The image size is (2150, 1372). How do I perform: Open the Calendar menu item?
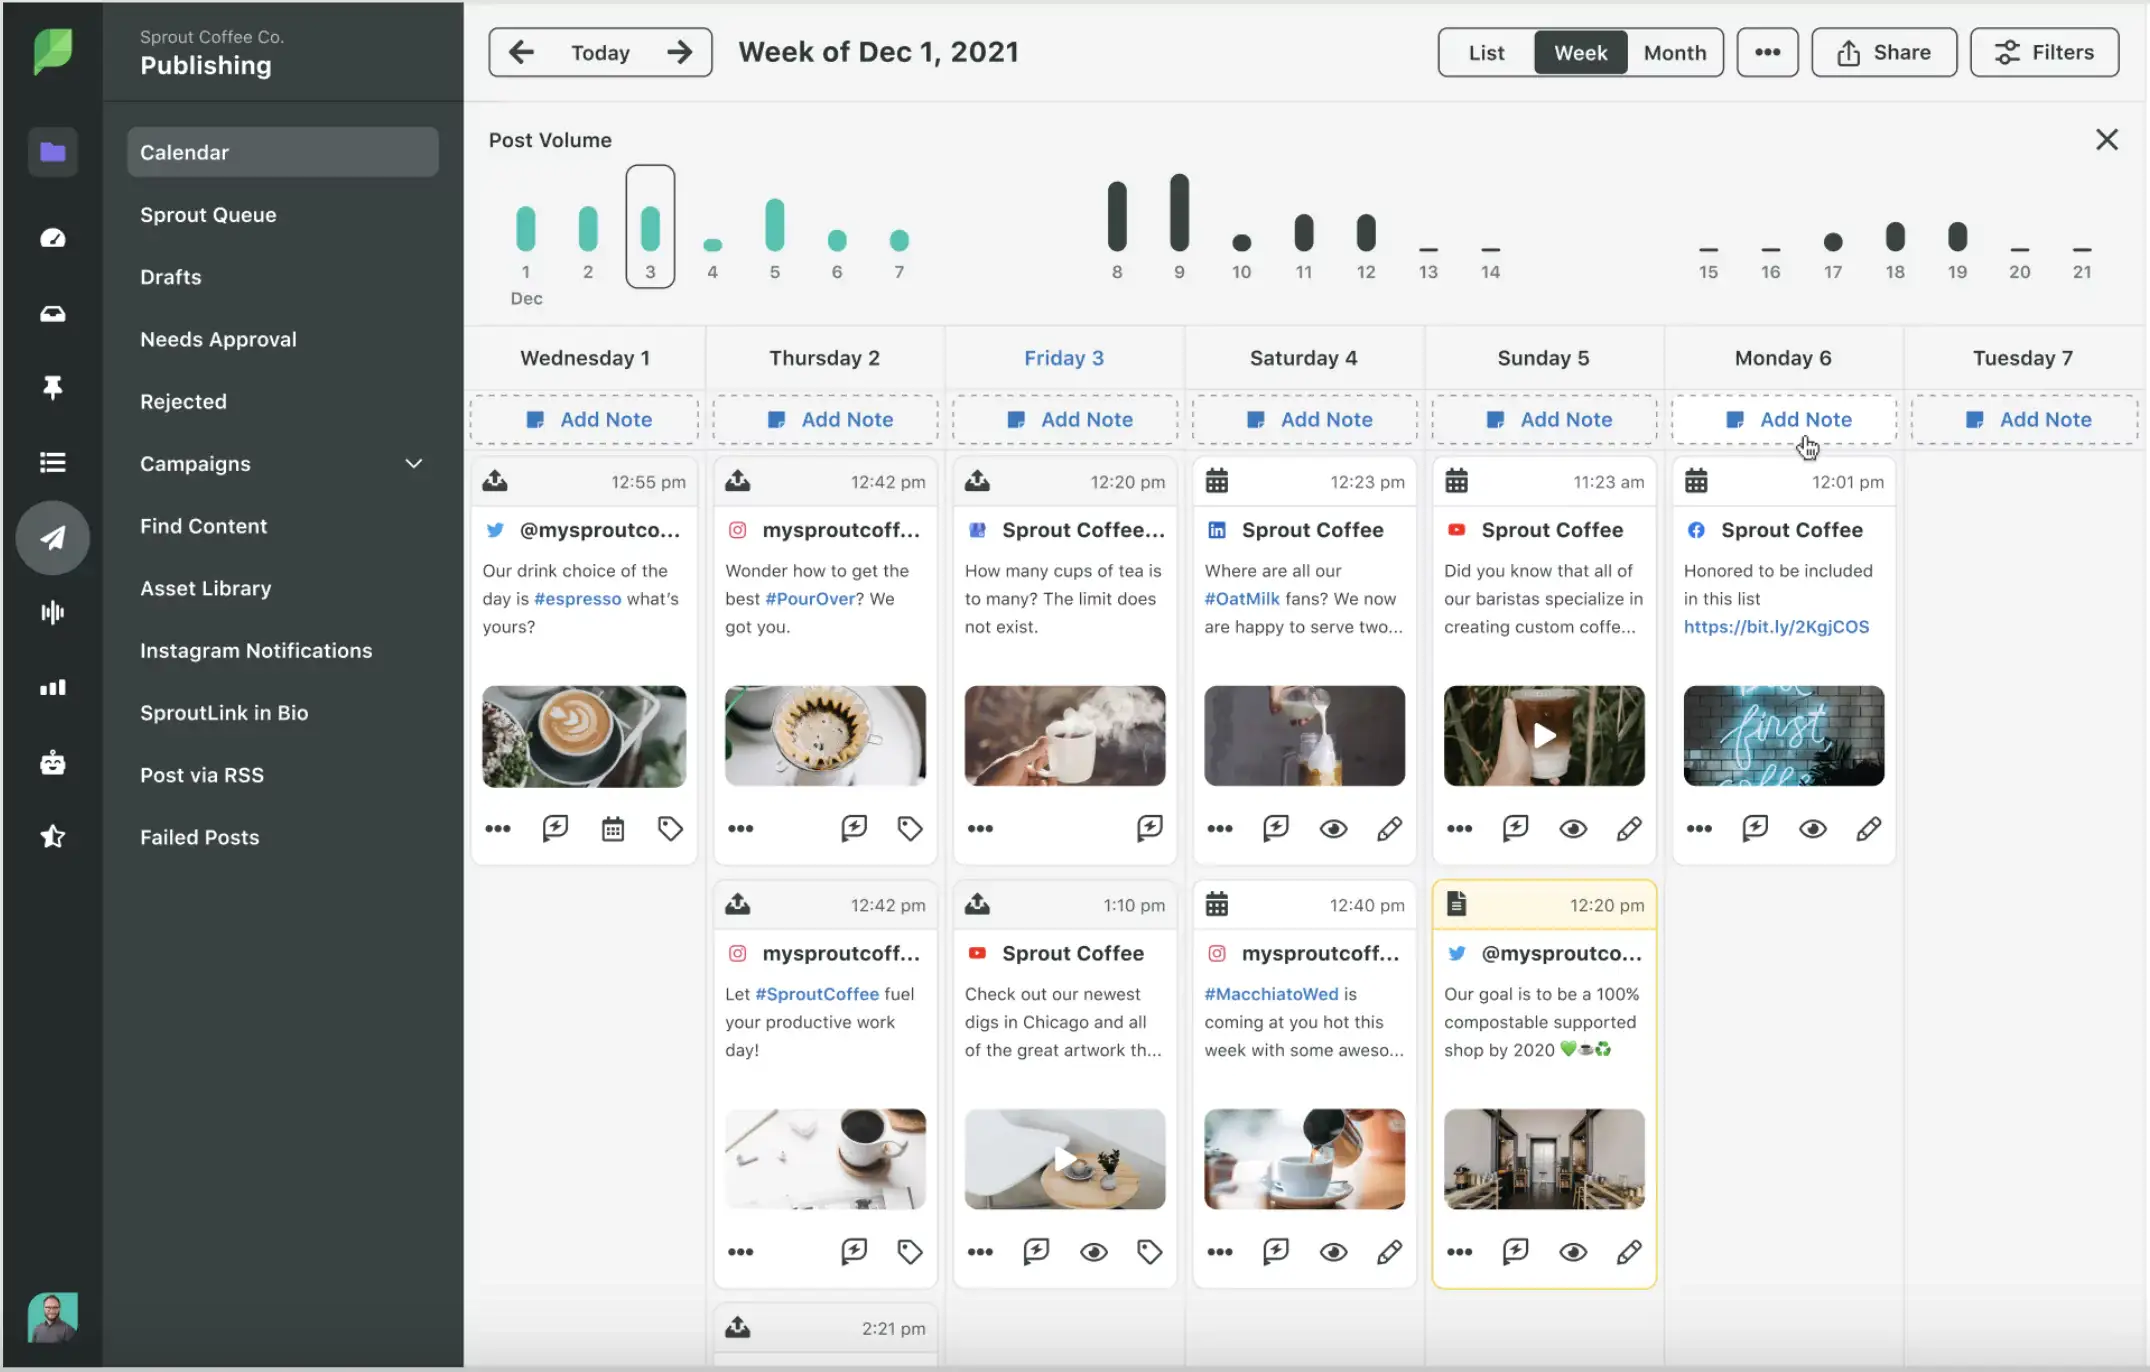(282, 152)
